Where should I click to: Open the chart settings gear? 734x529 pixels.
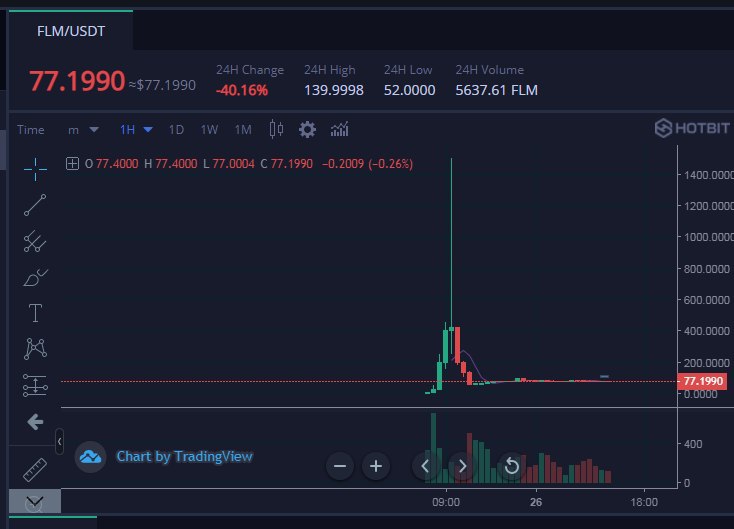308,130
